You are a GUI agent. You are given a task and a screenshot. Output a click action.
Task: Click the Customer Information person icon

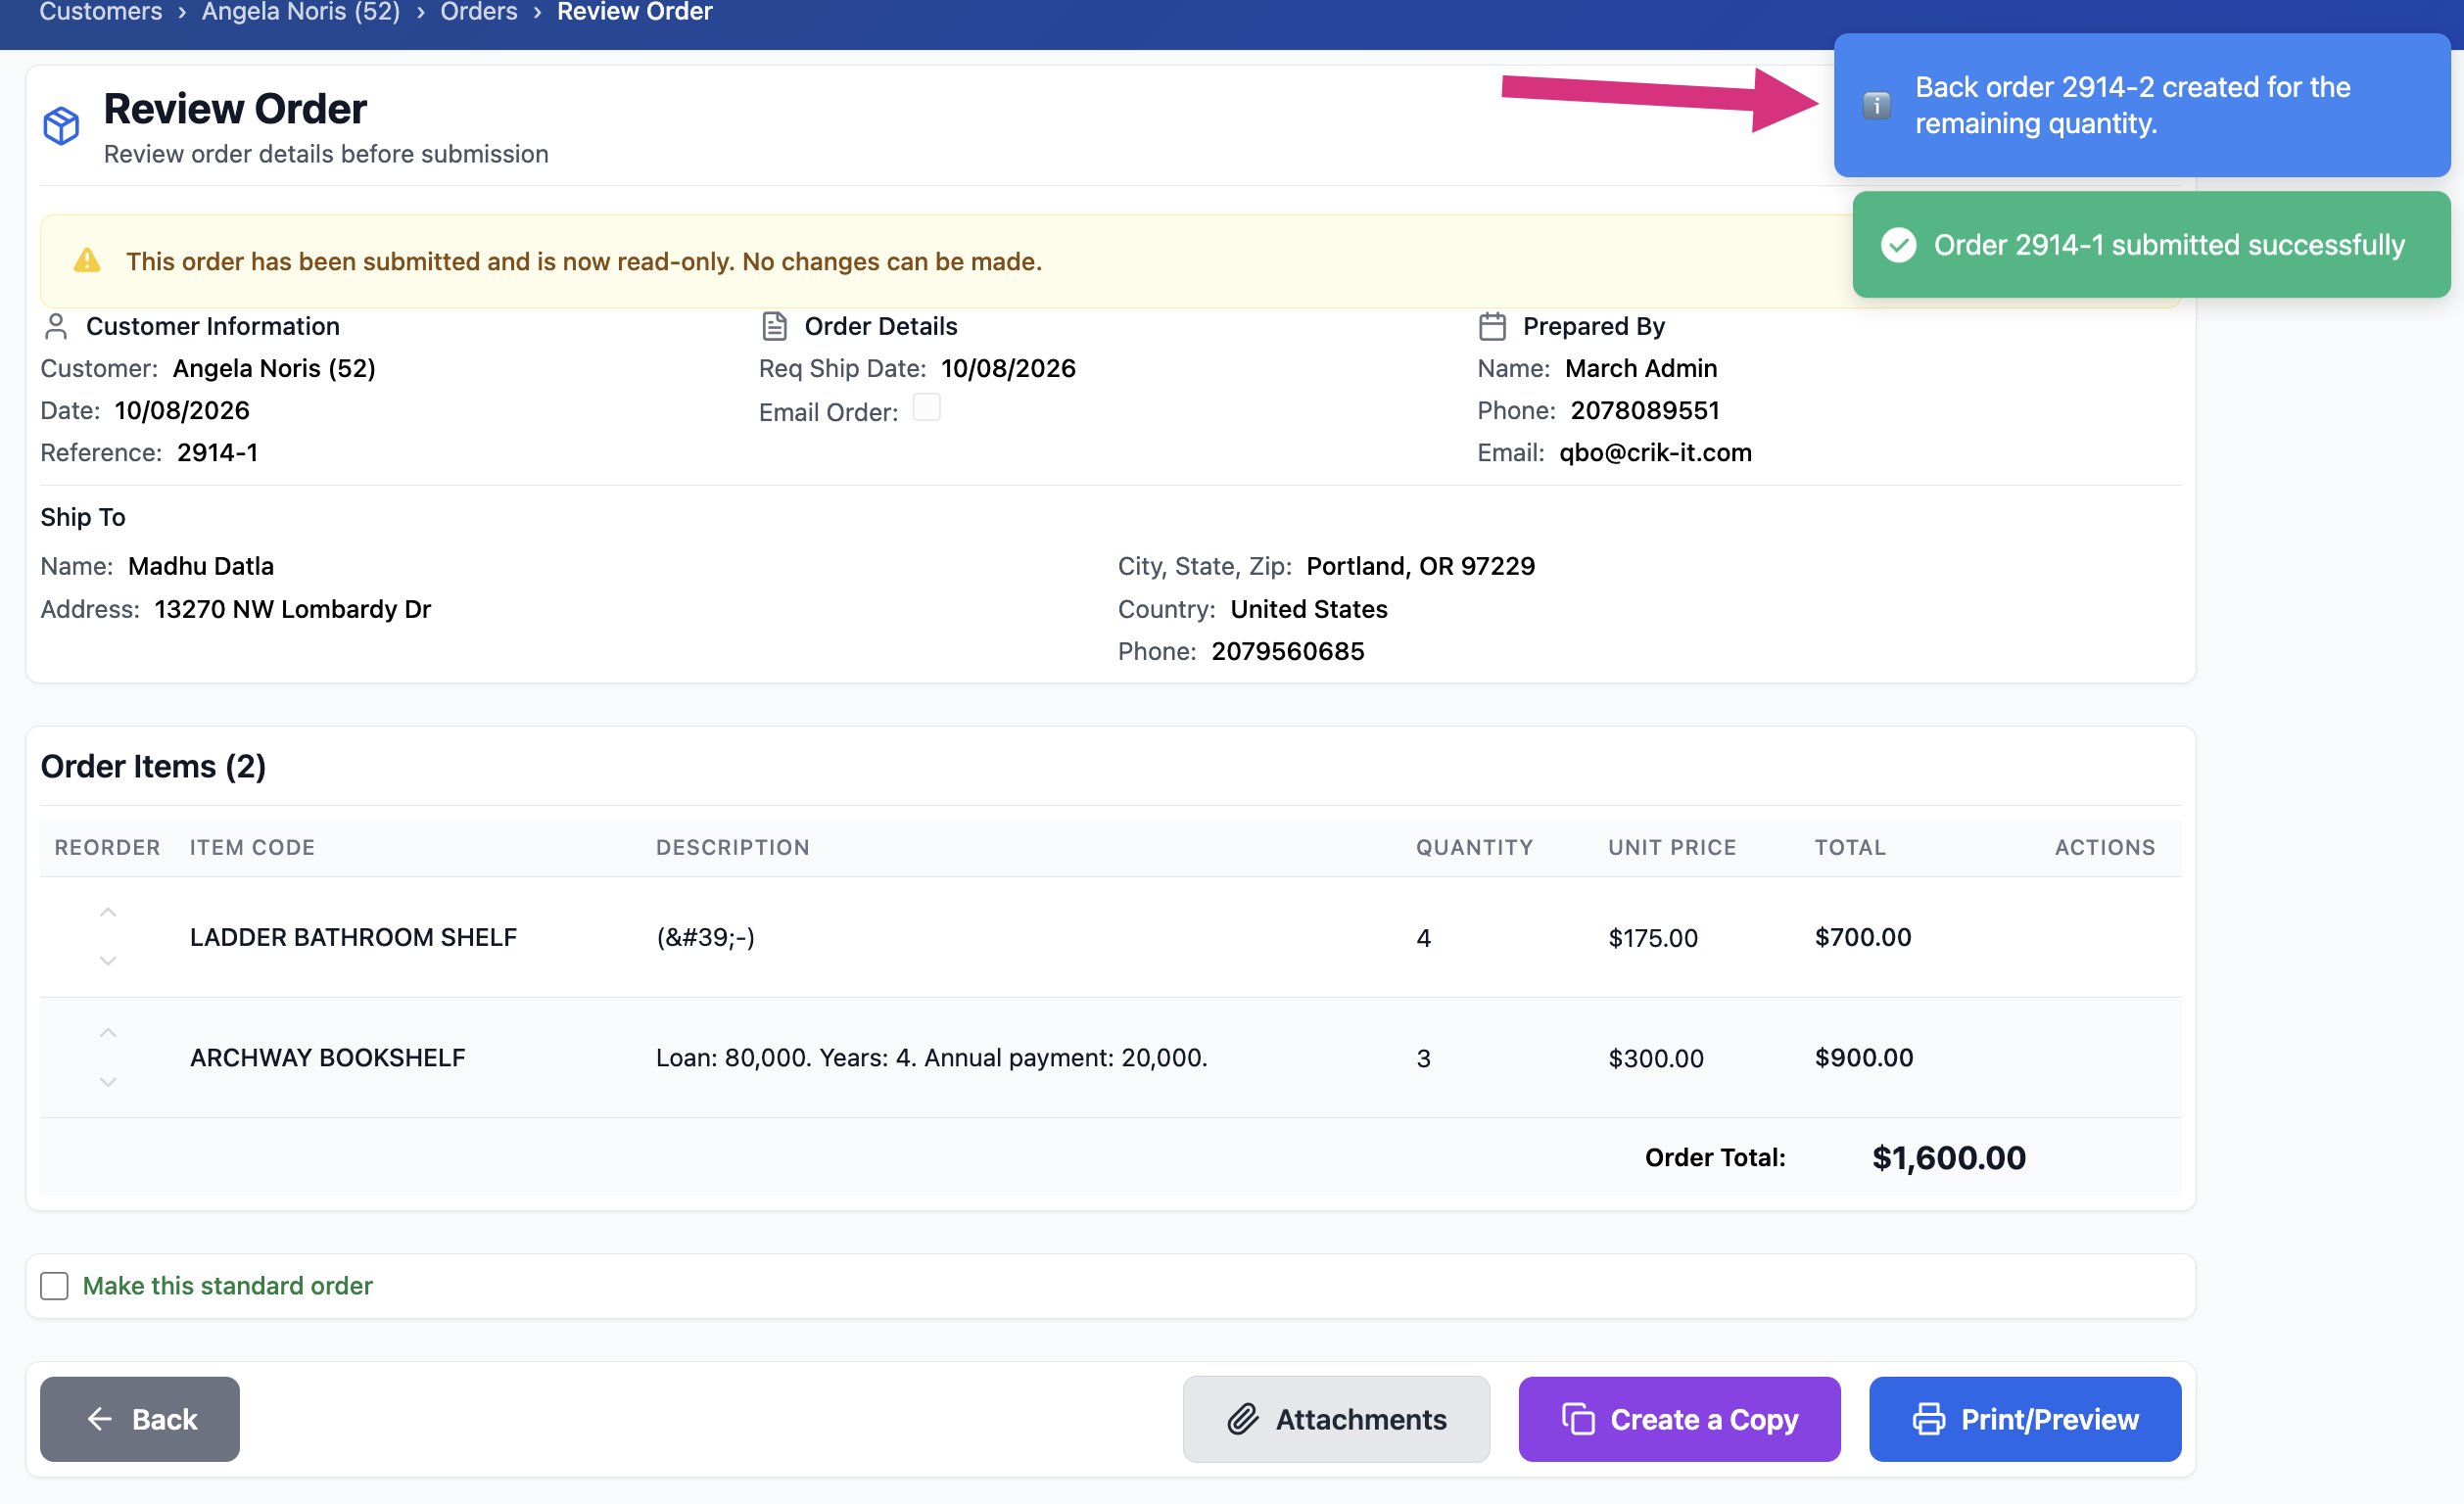click(x=56, y=326)
